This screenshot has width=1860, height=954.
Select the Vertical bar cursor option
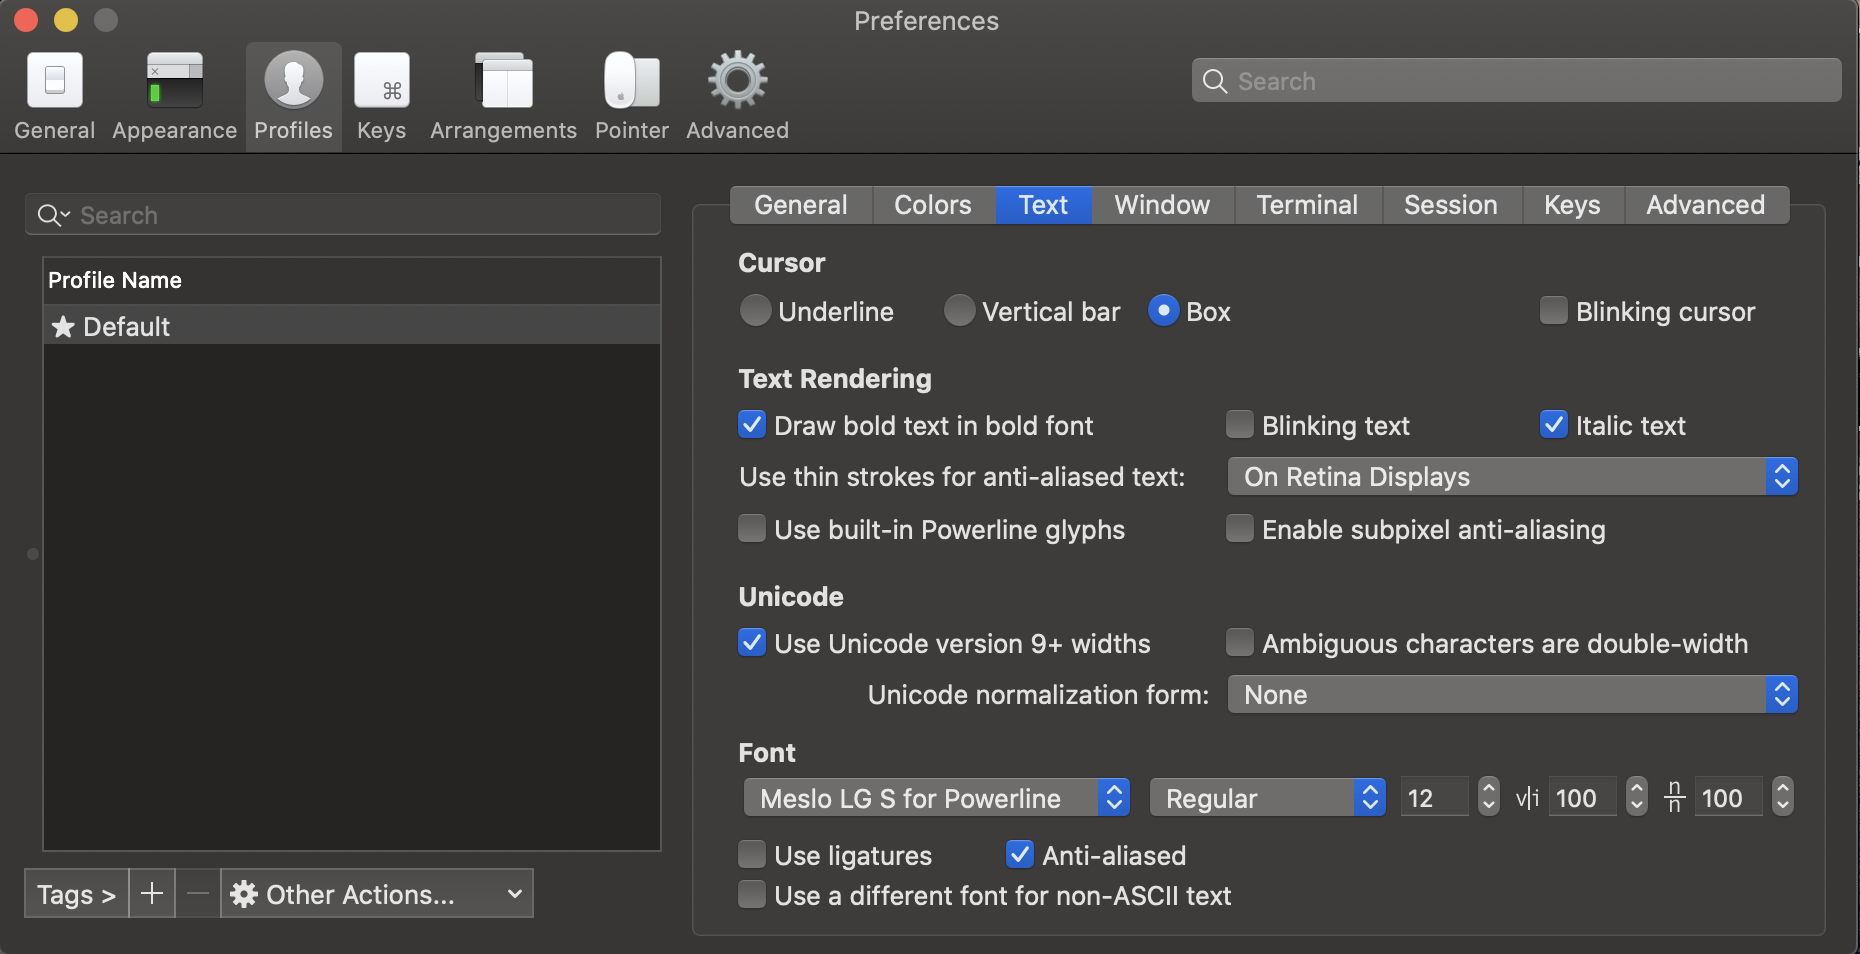(x=960, y=311)
